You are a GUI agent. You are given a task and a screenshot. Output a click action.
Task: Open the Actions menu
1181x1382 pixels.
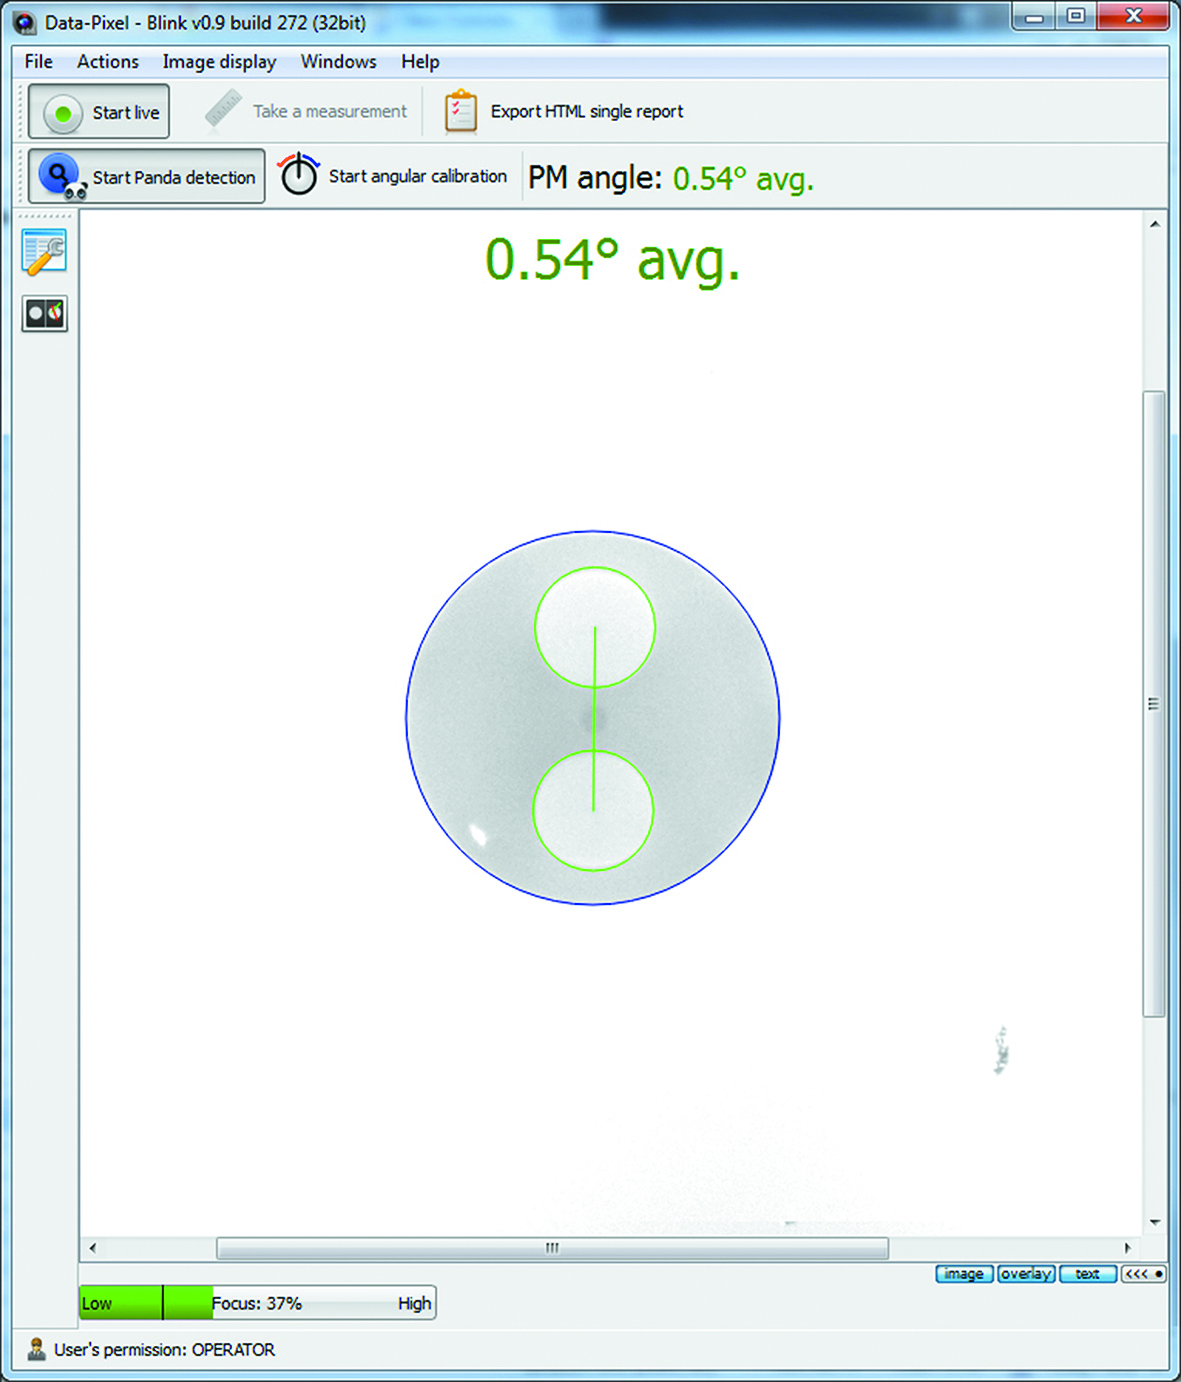108,62
